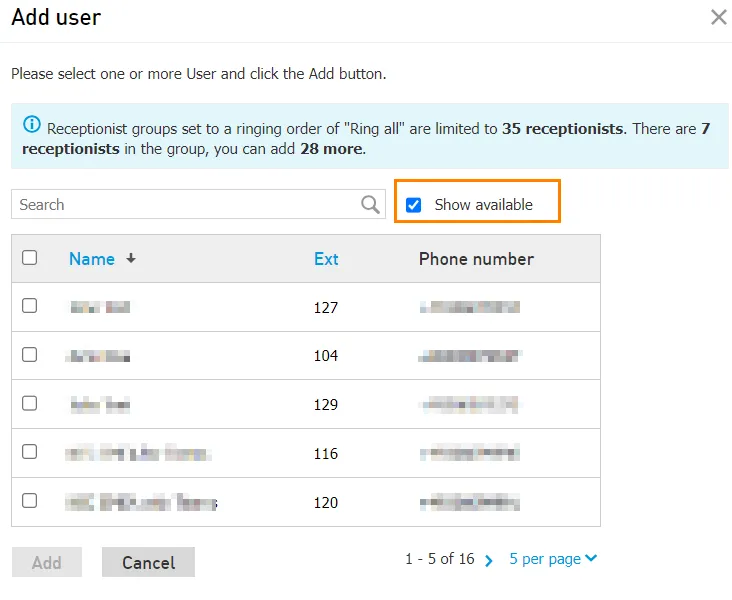Click the info icon in banner
The image size is (732, 600).
[x=32, y=124]
